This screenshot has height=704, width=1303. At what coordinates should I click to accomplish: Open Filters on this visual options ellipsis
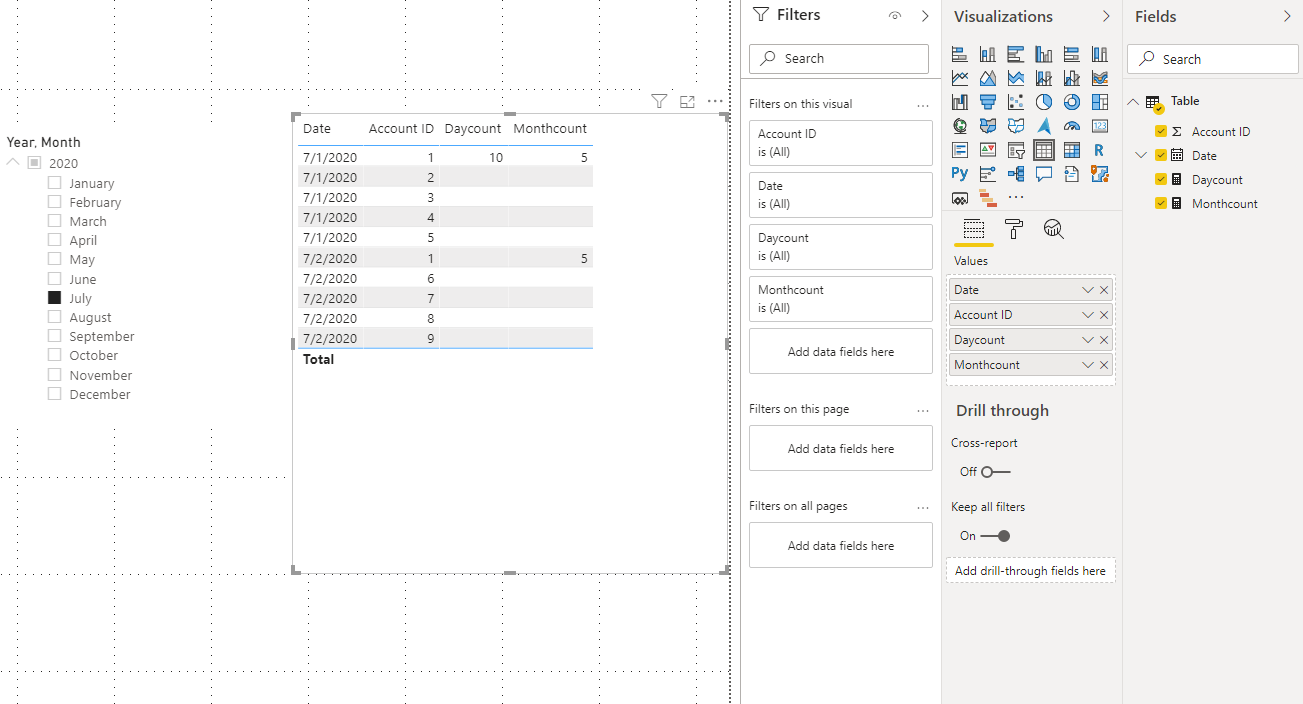[x=923, y=105]
